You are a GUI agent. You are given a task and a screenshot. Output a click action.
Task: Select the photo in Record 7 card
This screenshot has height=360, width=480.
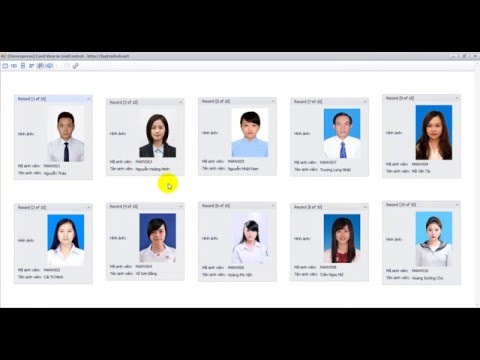[x=342, y=134]
